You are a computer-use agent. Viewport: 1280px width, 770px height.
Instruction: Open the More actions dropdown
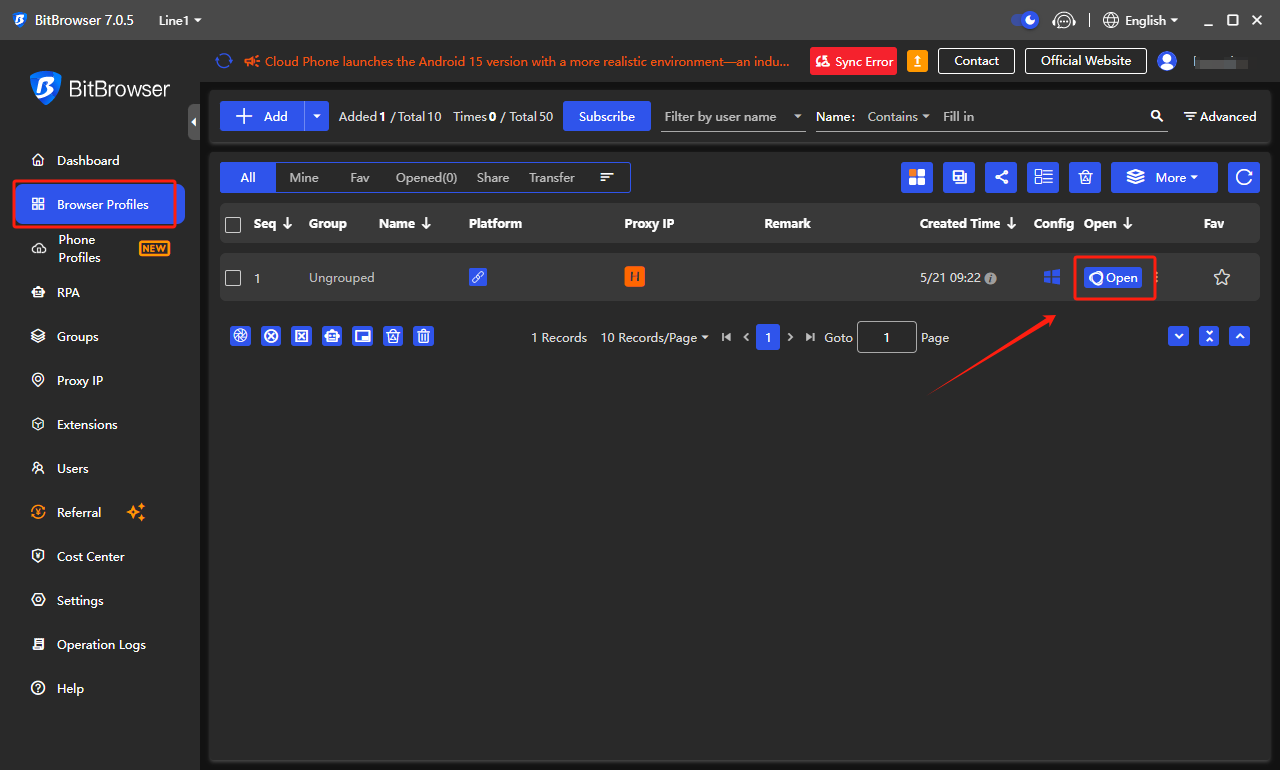coord(1164,177)
